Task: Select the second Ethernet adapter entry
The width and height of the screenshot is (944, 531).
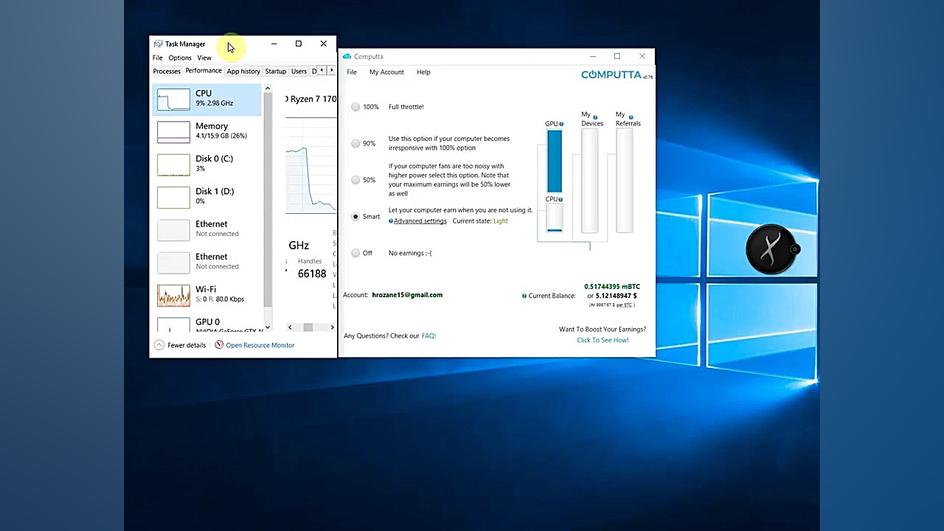Action: (x=207, y=261)
